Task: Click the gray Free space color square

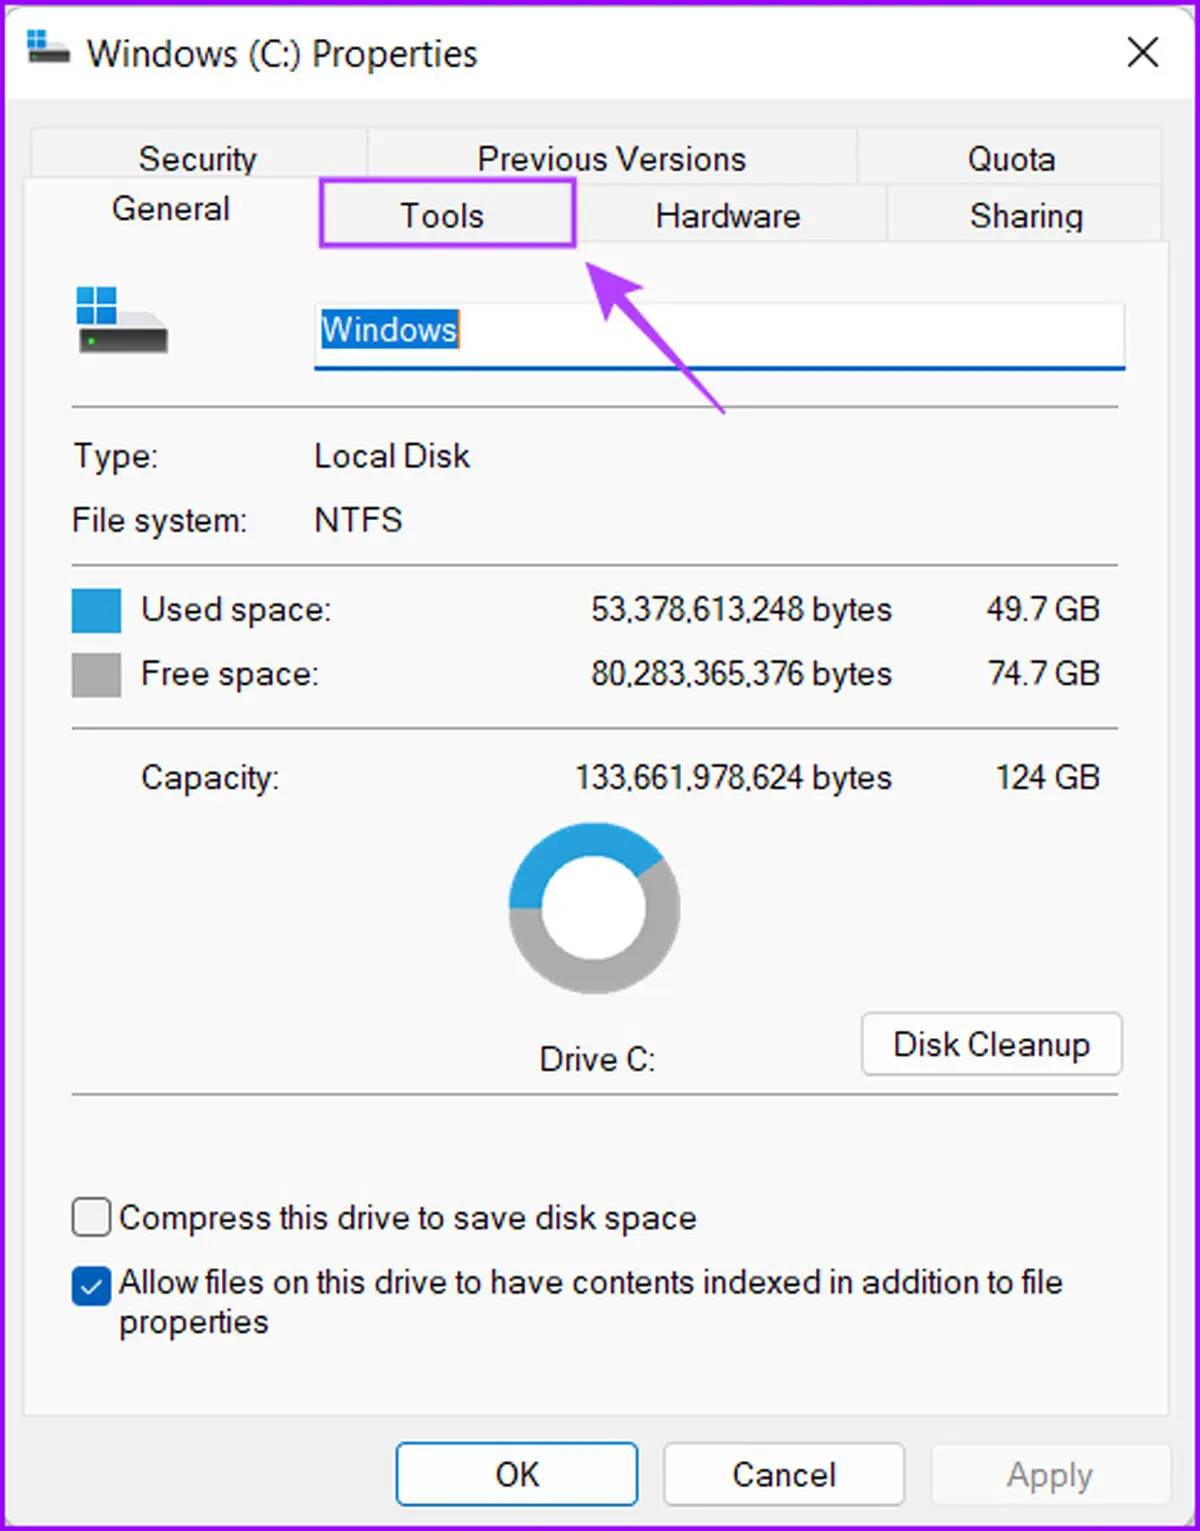Action: [96, 675]
